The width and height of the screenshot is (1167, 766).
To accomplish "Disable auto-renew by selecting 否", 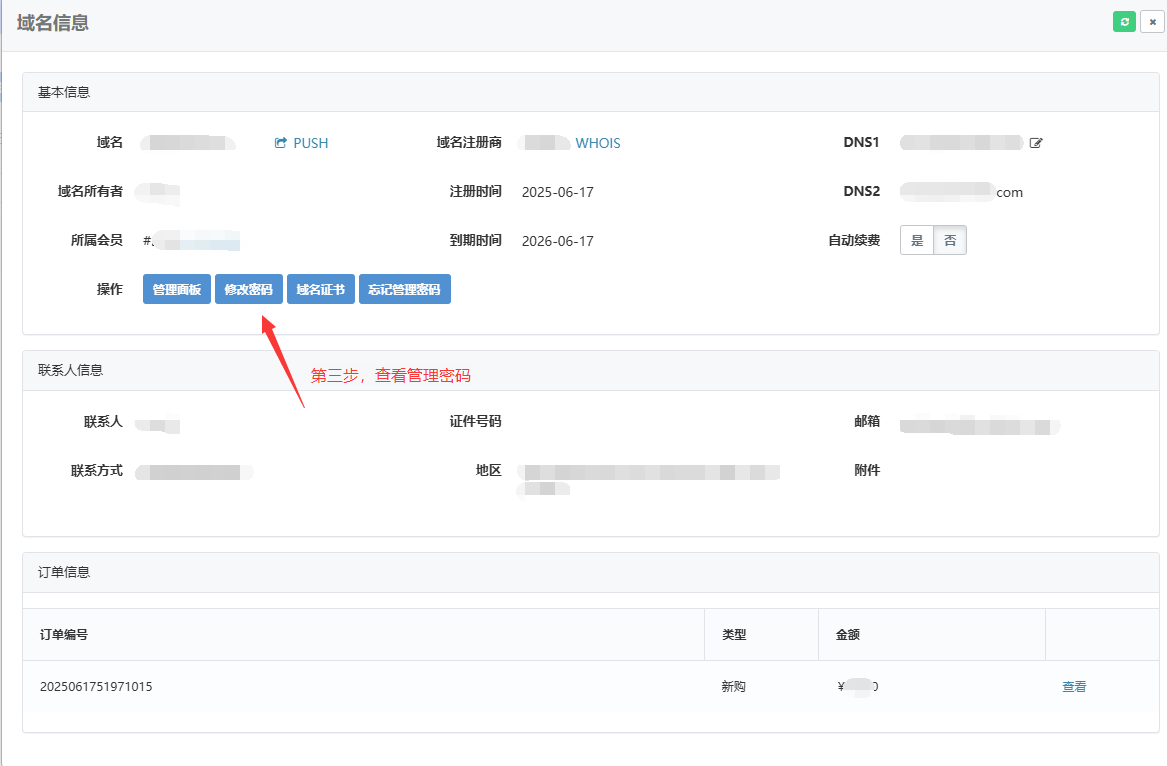I will pos(950,241).
